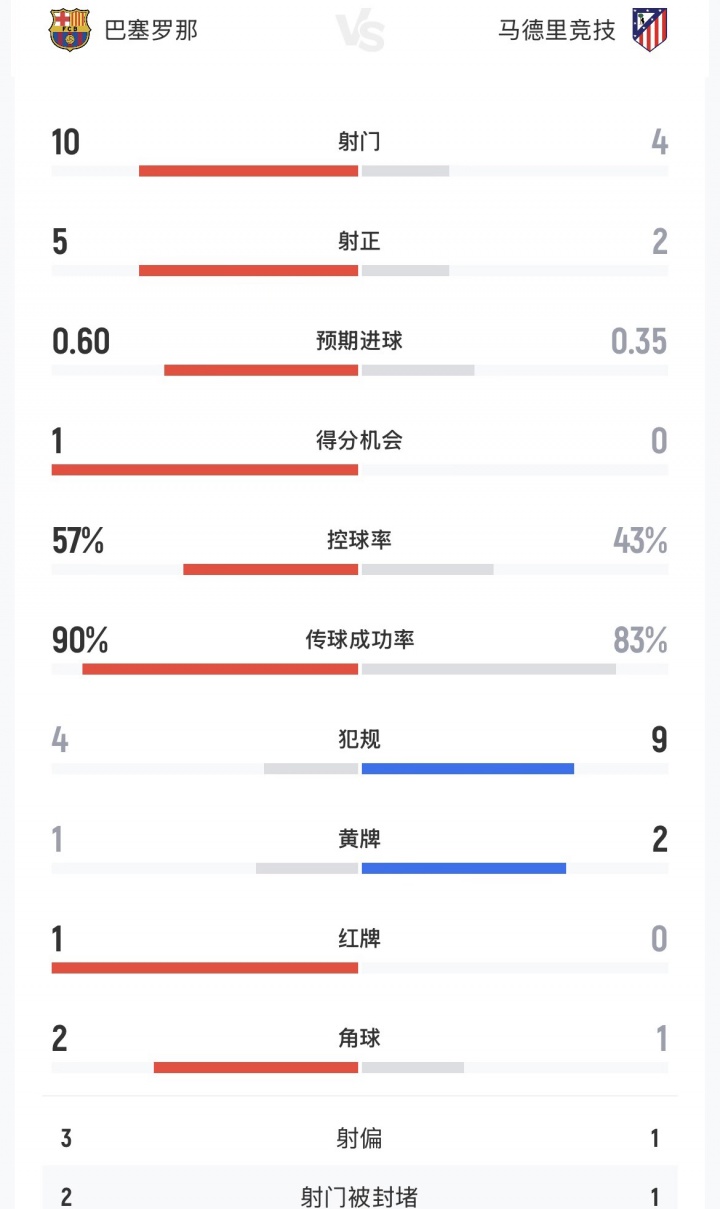Tap the 射门被封堵 row label

tap(359, 1197)
